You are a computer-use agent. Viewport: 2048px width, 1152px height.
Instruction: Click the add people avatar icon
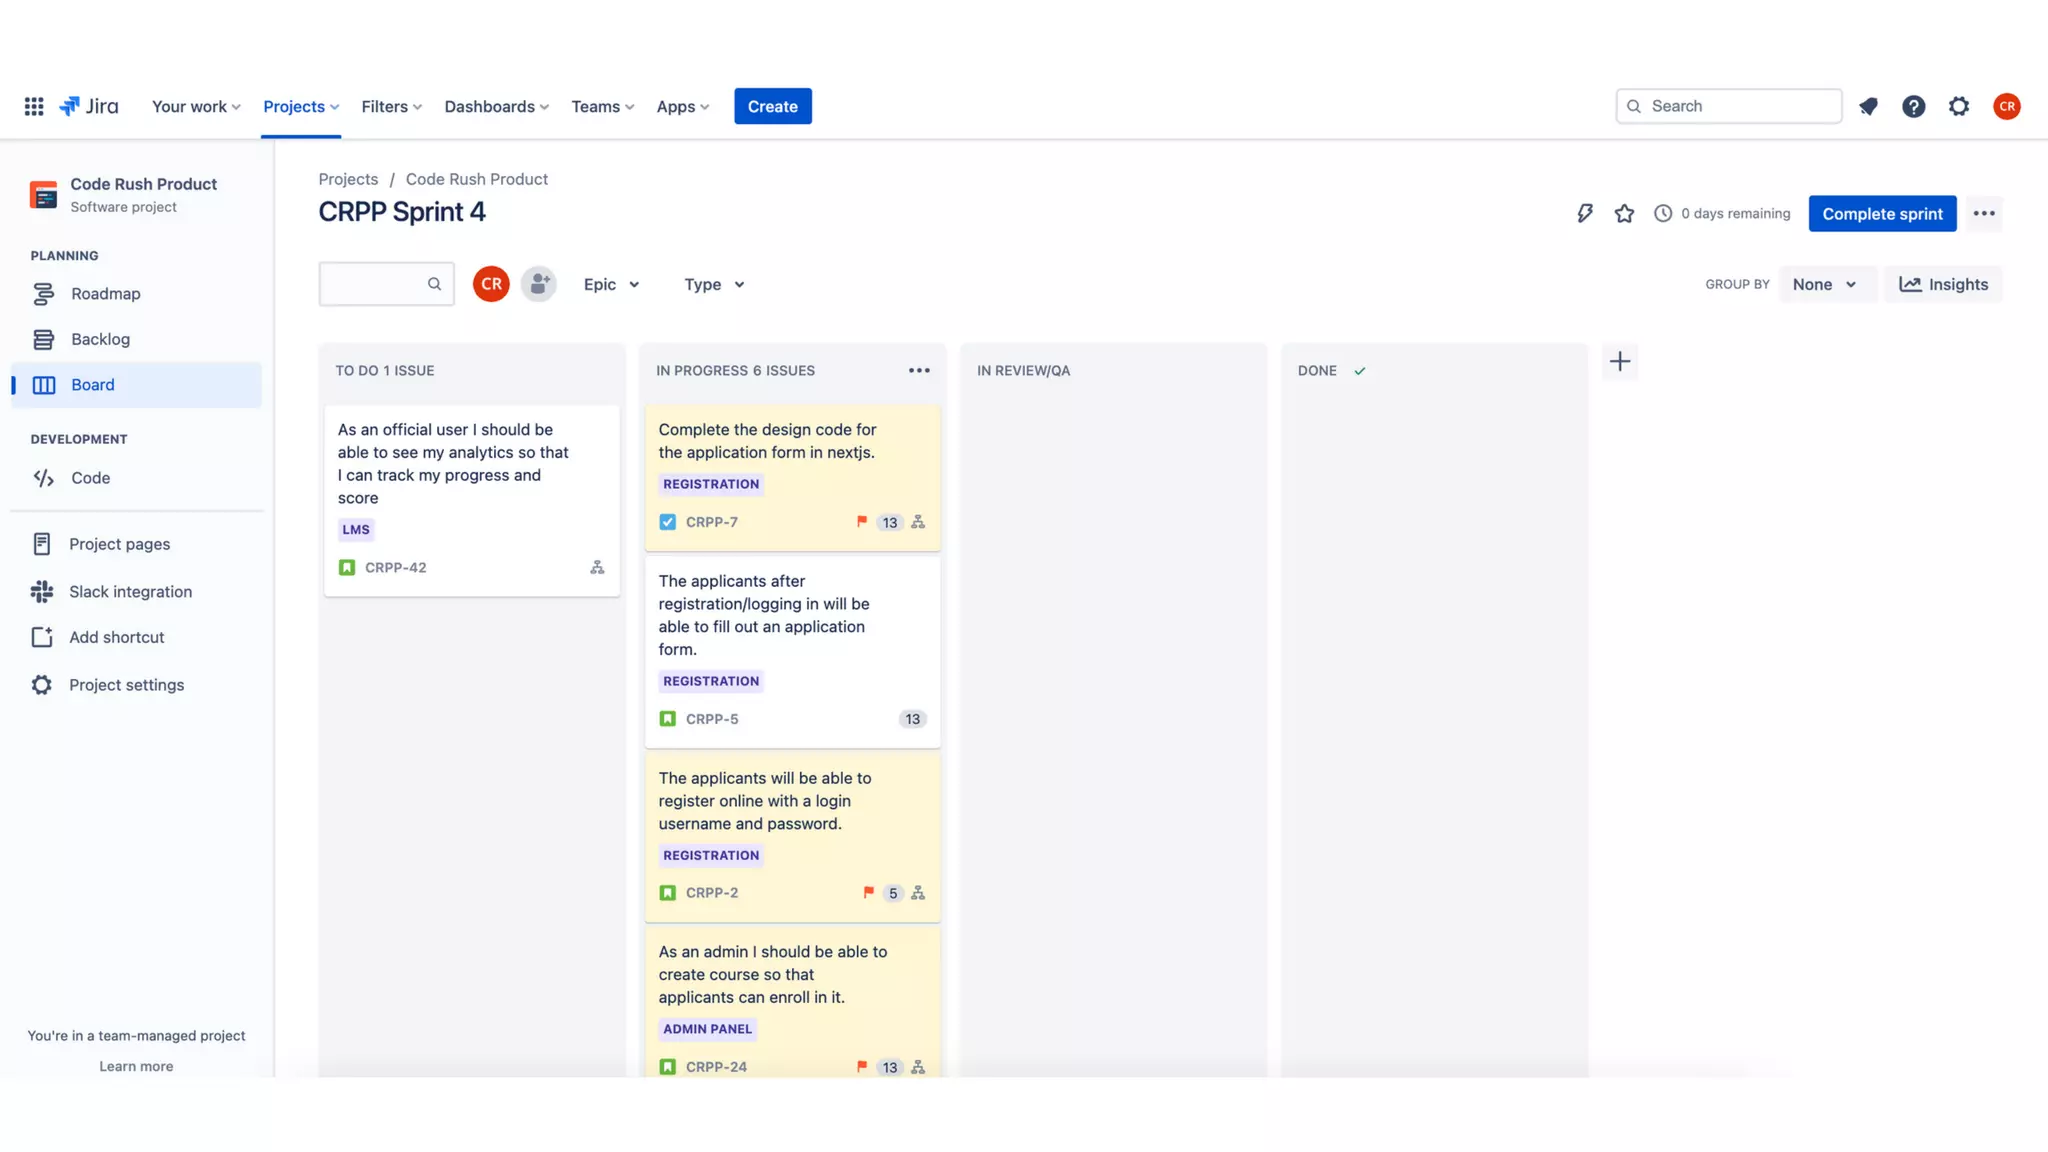538,284
